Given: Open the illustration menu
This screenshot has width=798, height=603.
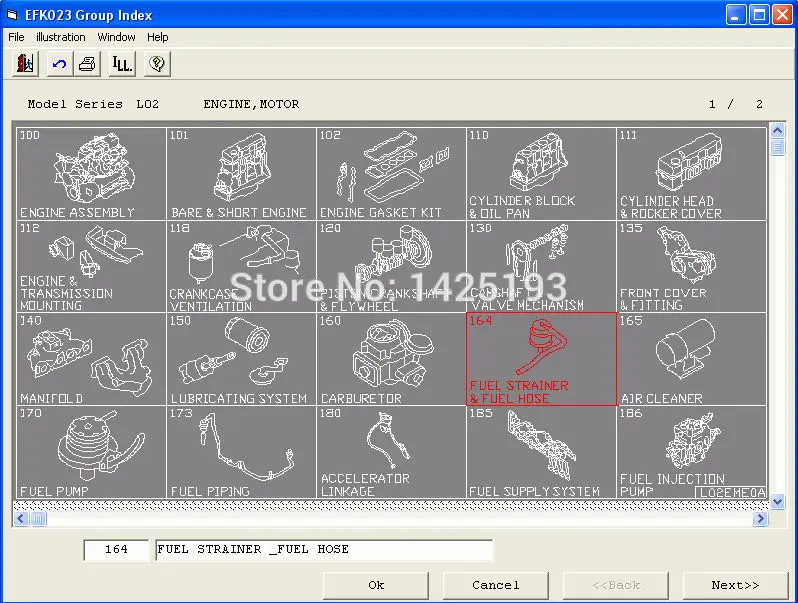Looking at the screenshot, I should [61, 37].
